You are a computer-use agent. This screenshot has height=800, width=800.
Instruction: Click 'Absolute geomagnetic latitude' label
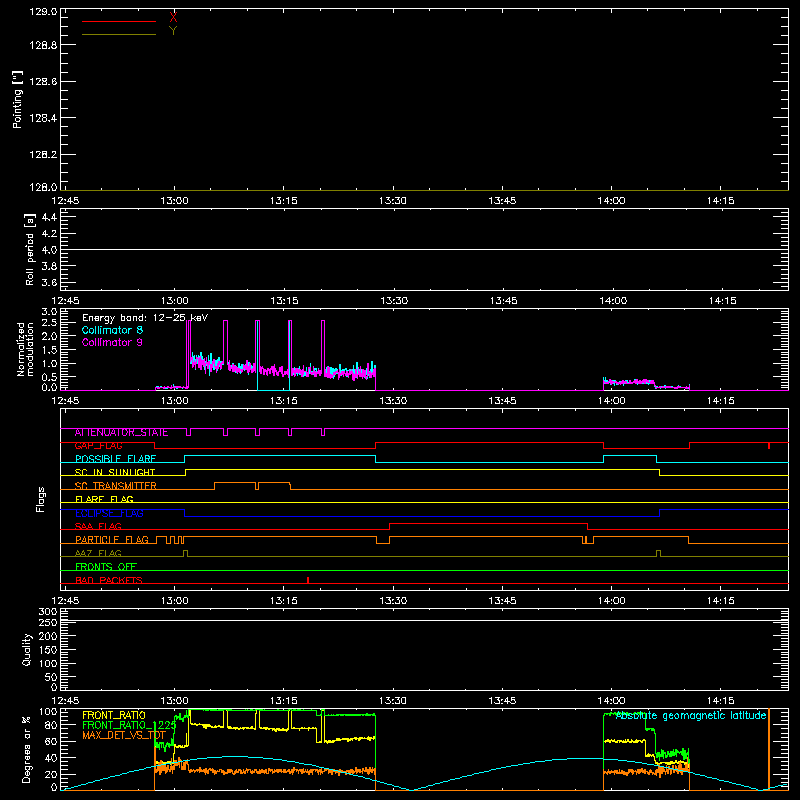(691, 716)
